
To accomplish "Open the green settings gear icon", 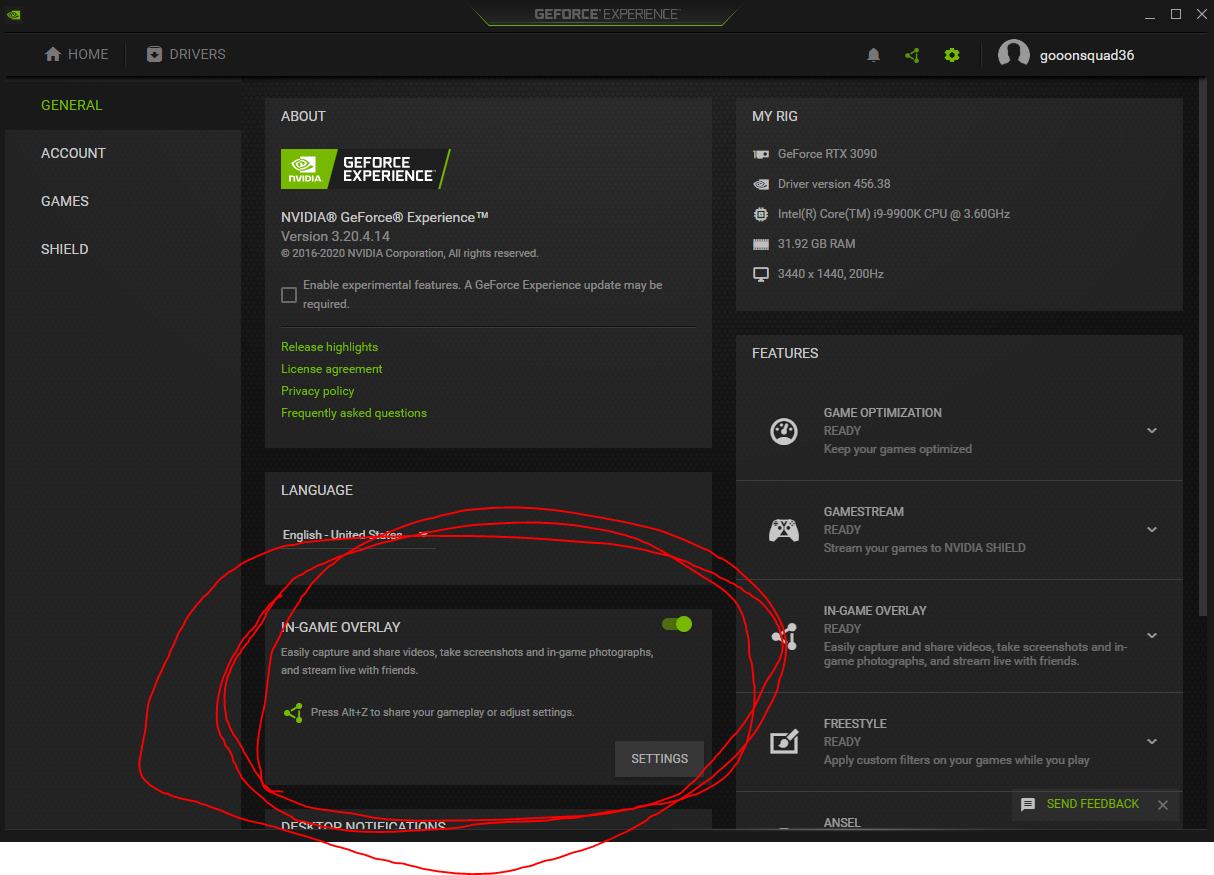I will click(952, 55).
